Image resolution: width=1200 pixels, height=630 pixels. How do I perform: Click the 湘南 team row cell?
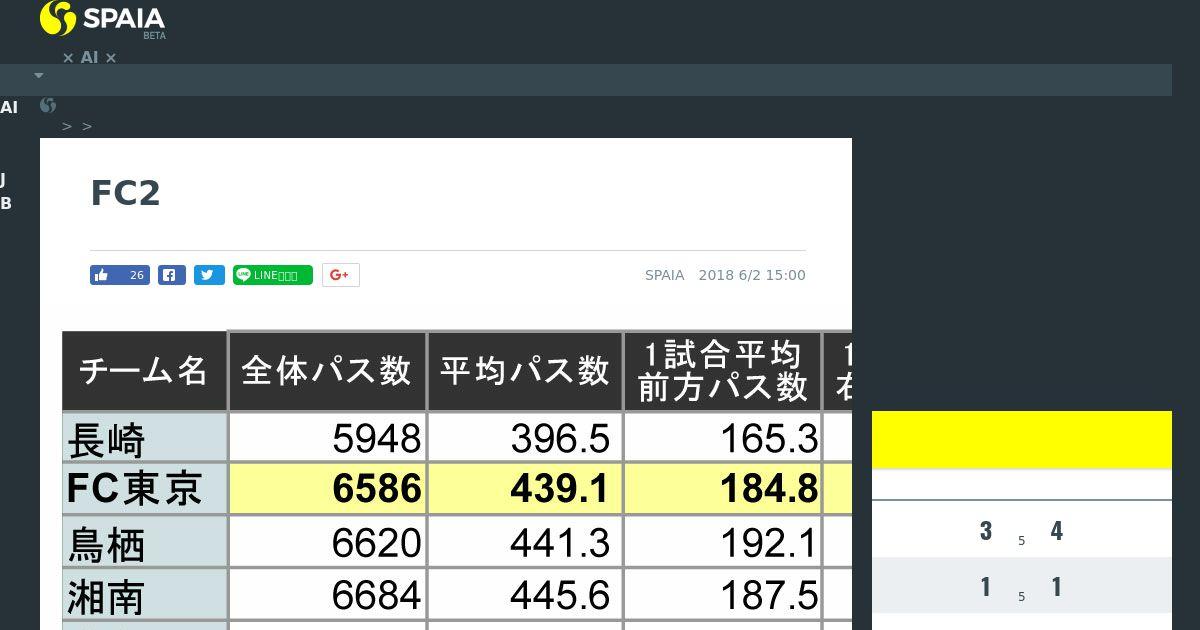pos(144,595)
